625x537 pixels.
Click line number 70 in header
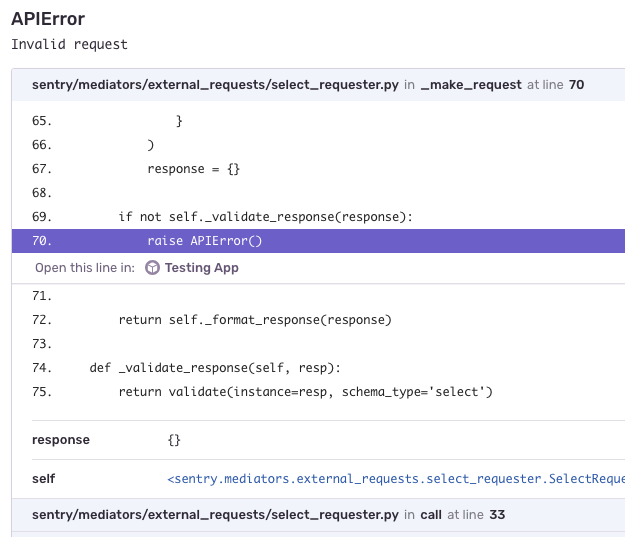pyautogui.click(x=576, y=85)
